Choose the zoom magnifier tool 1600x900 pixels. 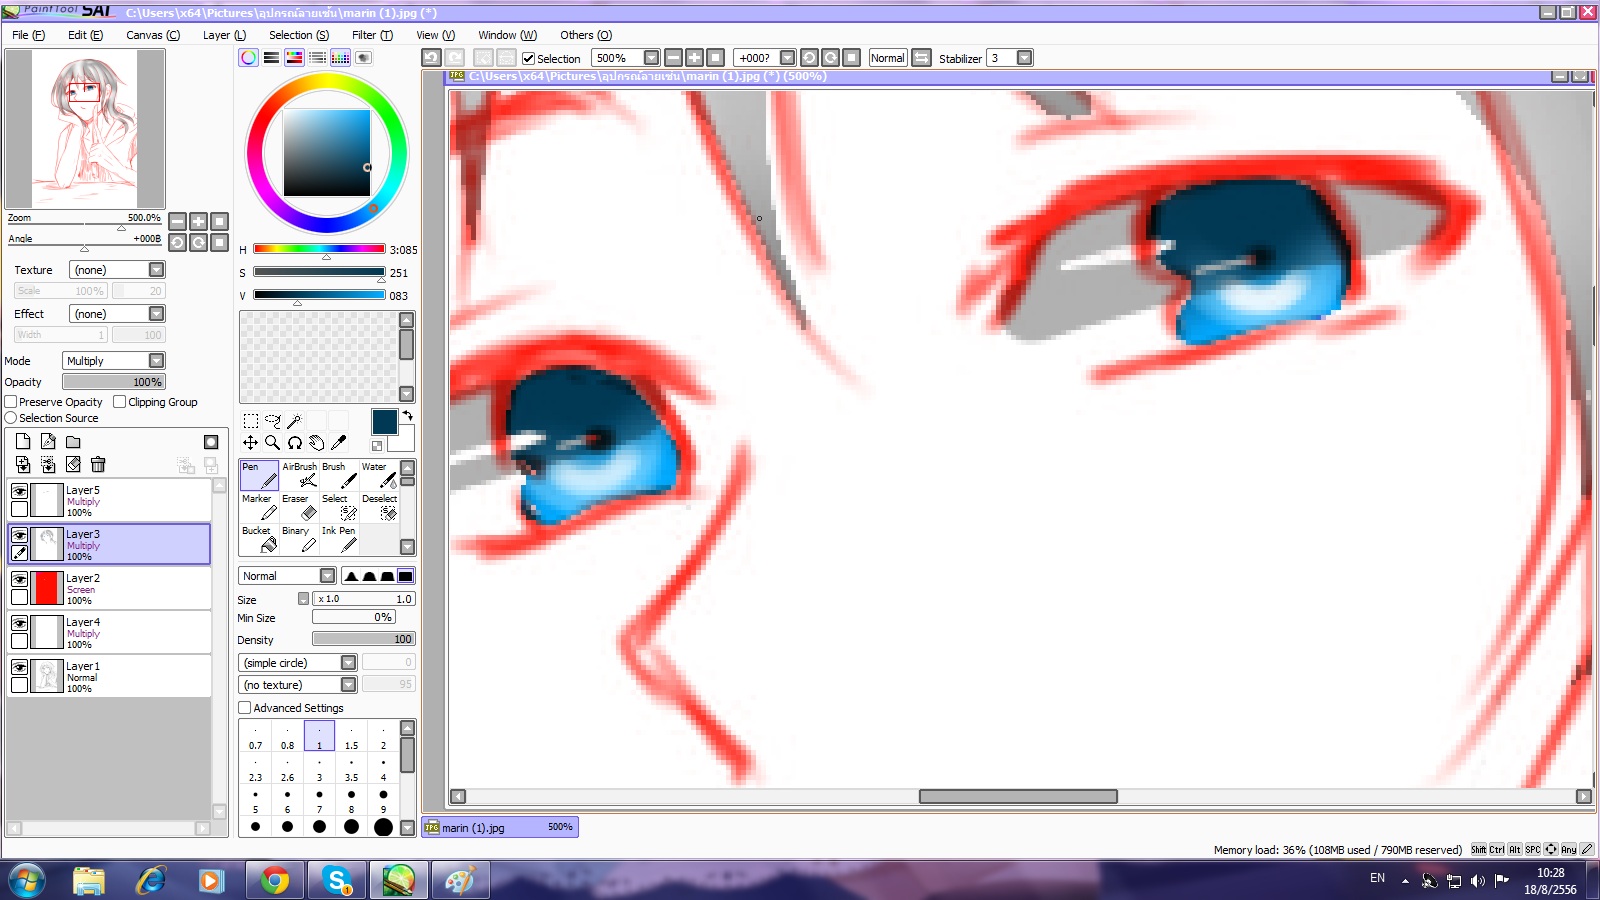pyautogui.click(x=273, y=443)
